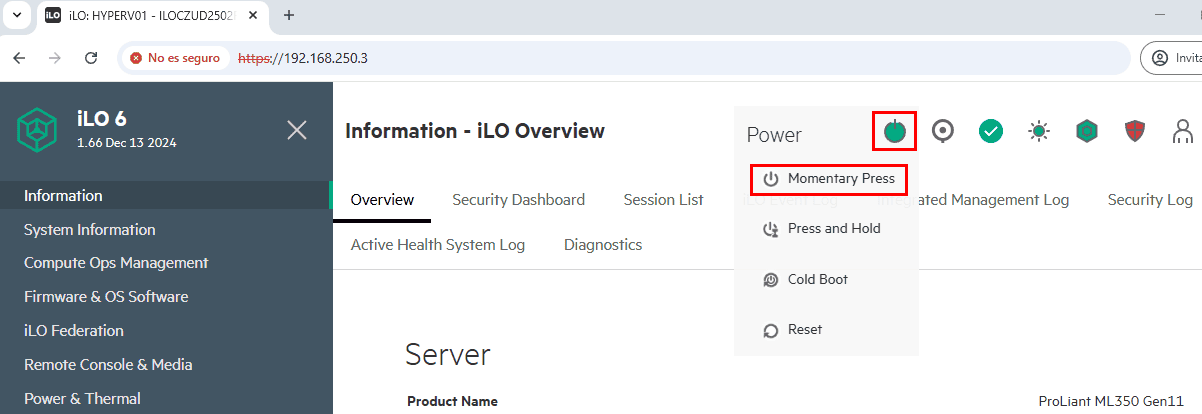Click the green Power status icon
Screen dimensions: 1202x414
[894, 131]
